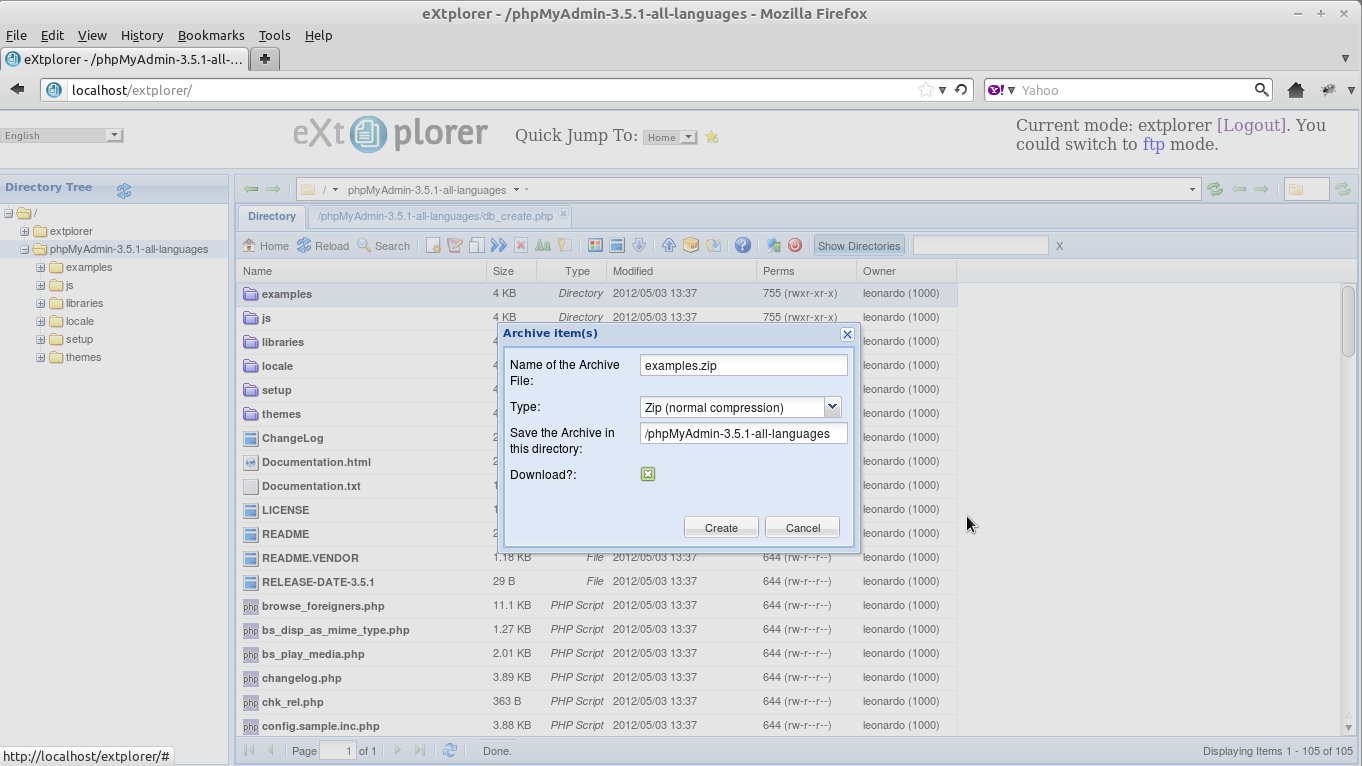Click the copy items toolbar icon
The width and height of the screenshot is (1362, 766).
[477, 246]
